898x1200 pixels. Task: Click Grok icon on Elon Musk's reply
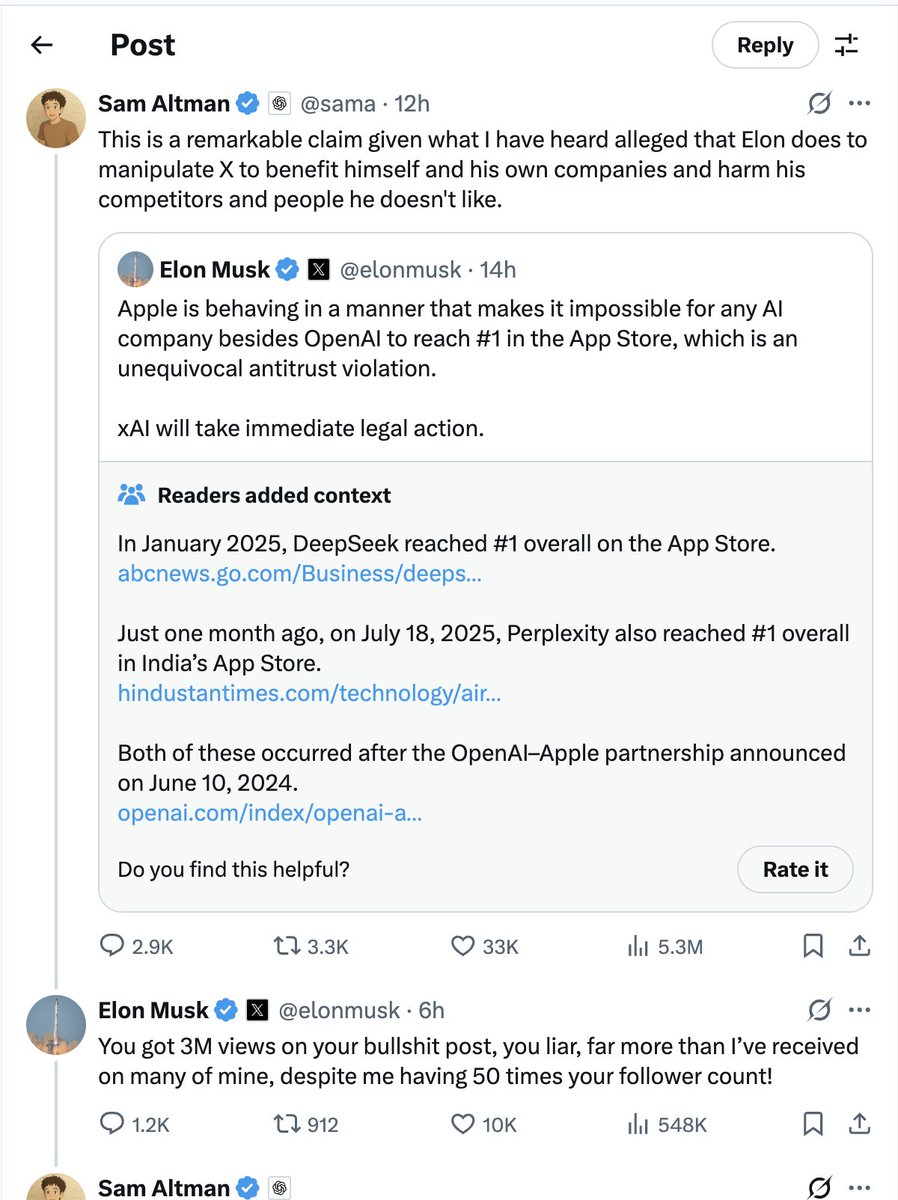pos(820,1011)
